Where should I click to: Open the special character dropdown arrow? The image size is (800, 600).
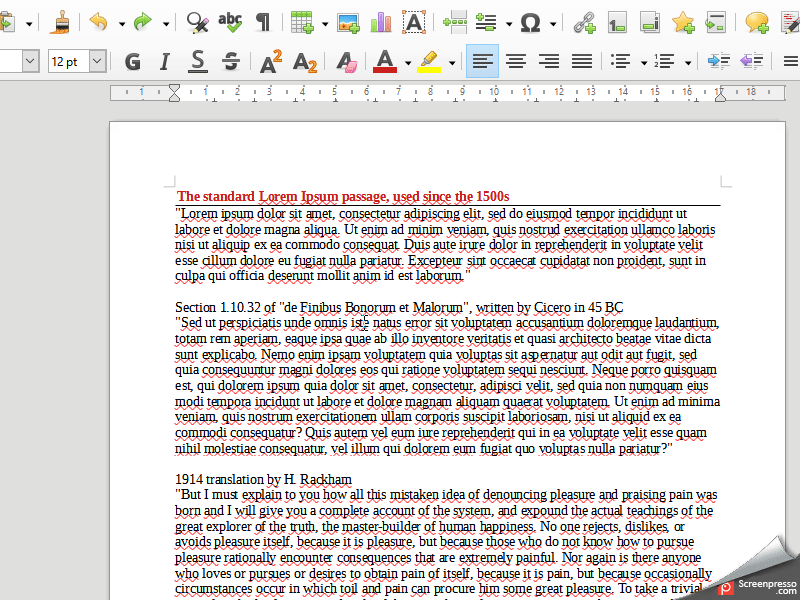point(553,22)
